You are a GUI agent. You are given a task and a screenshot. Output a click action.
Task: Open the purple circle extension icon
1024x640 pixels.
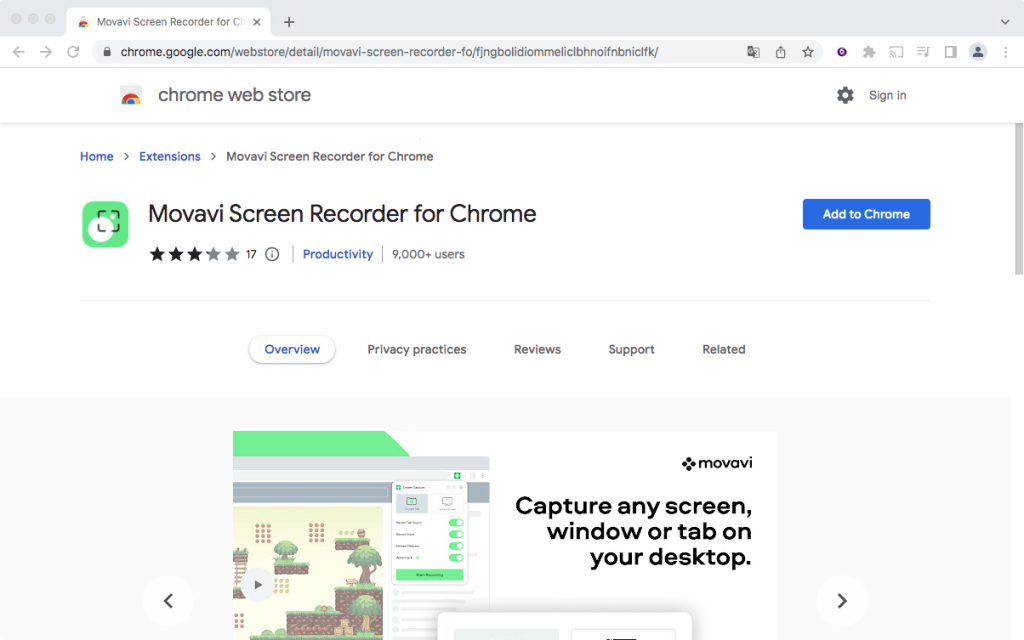pyautogui.click(x=842, y=52)
